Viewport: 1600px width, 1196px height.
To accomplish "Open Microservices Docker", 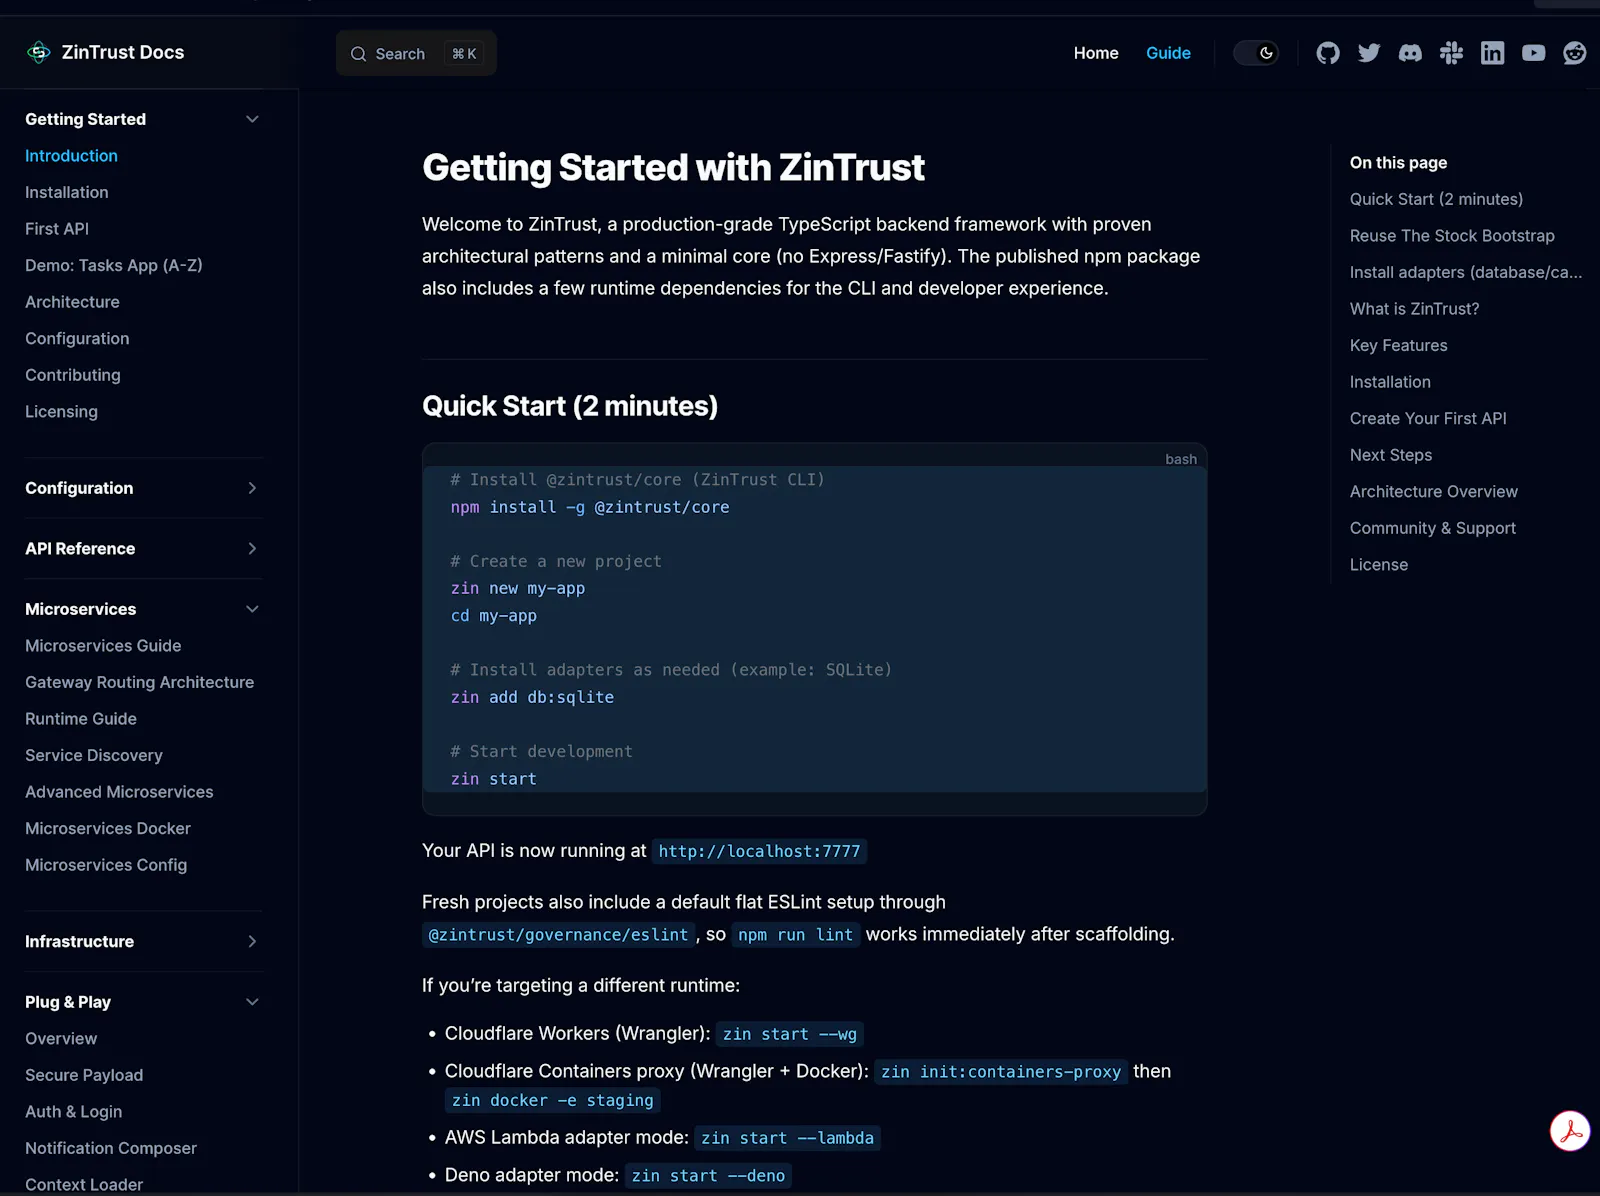I will [x=108, y=828].
